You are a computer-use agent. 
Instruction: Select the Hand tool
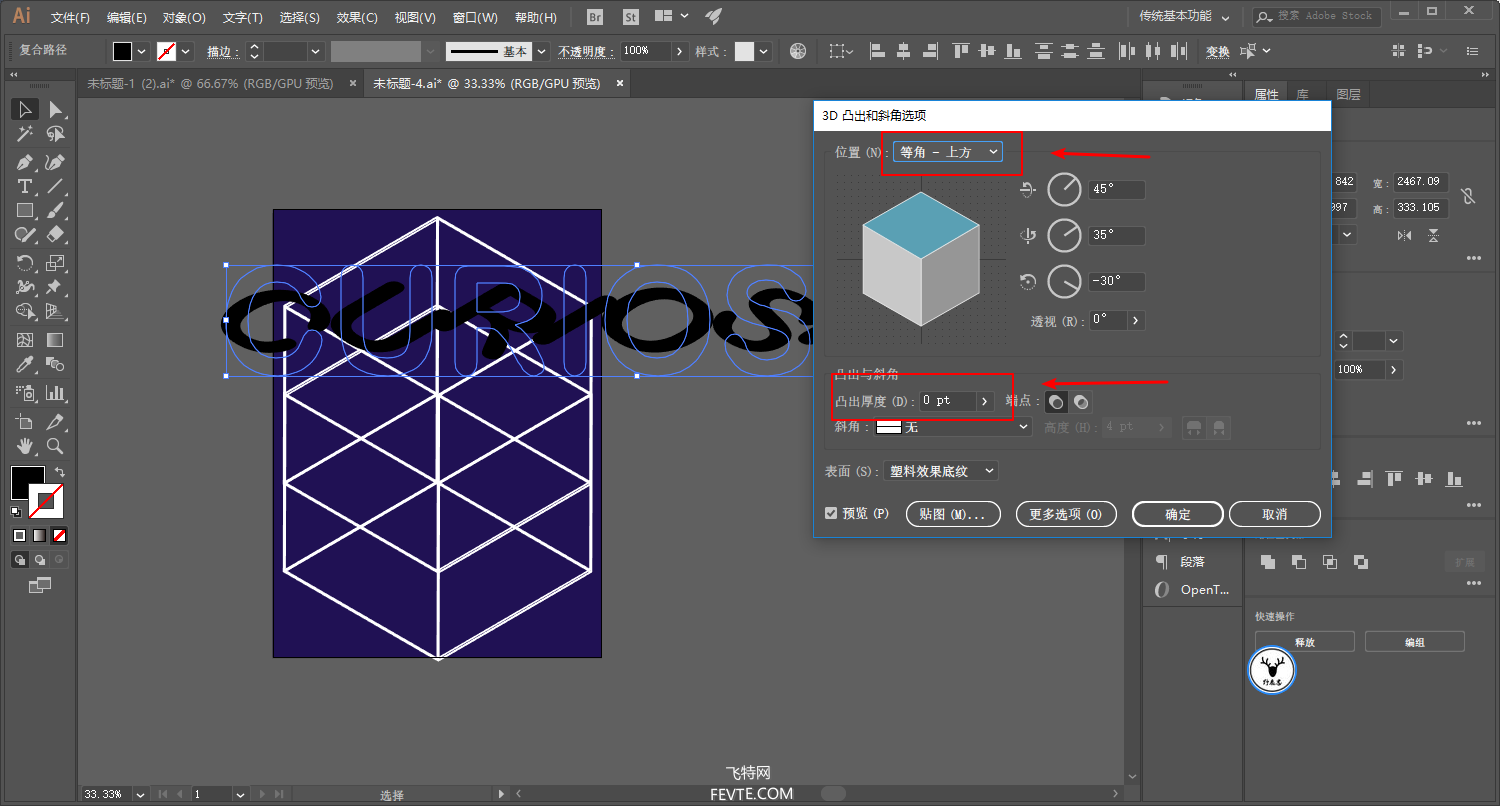[x=25, y=446]
